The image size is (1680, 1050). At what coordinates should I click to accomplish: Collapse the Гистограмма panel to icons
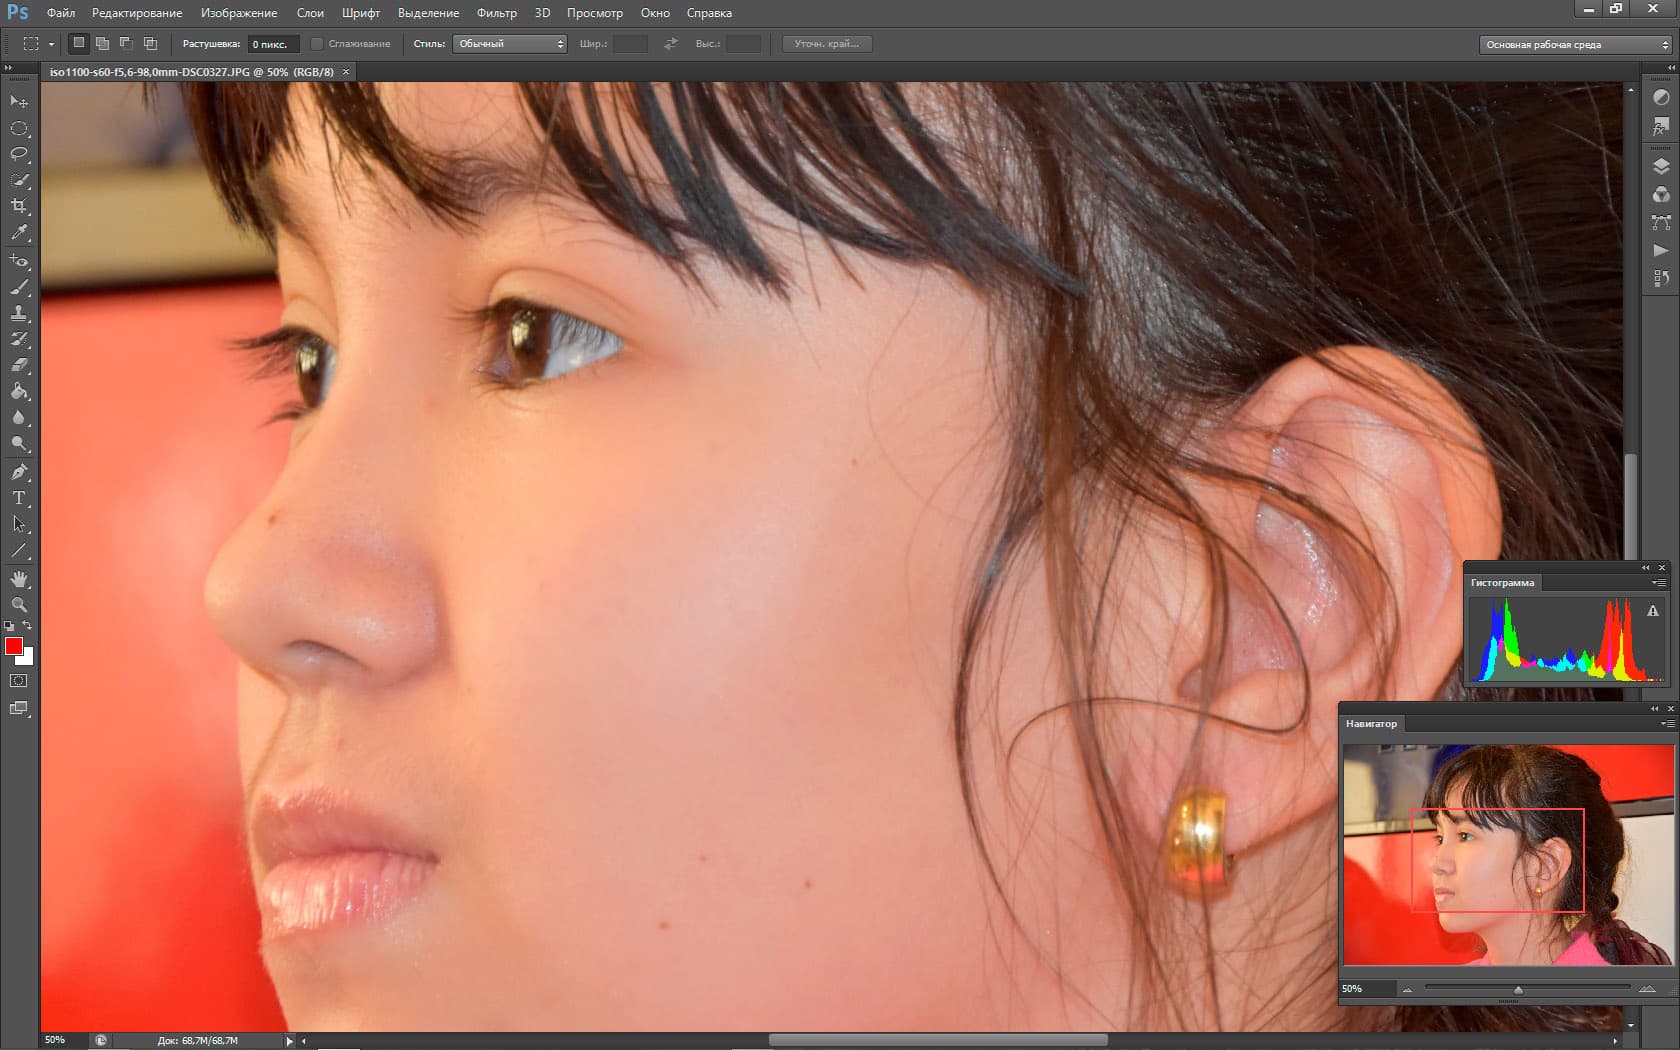tap(1646, 568)
